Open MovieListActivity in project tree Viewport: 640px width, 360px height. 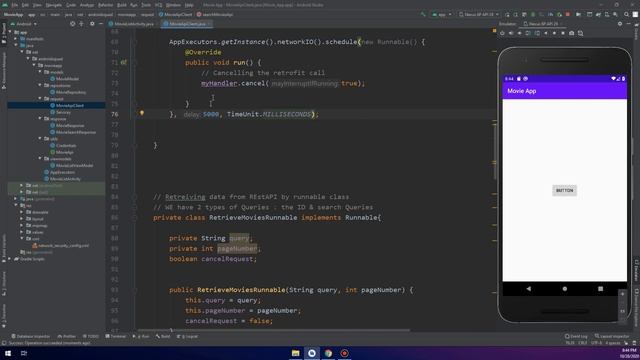point(65,179)
